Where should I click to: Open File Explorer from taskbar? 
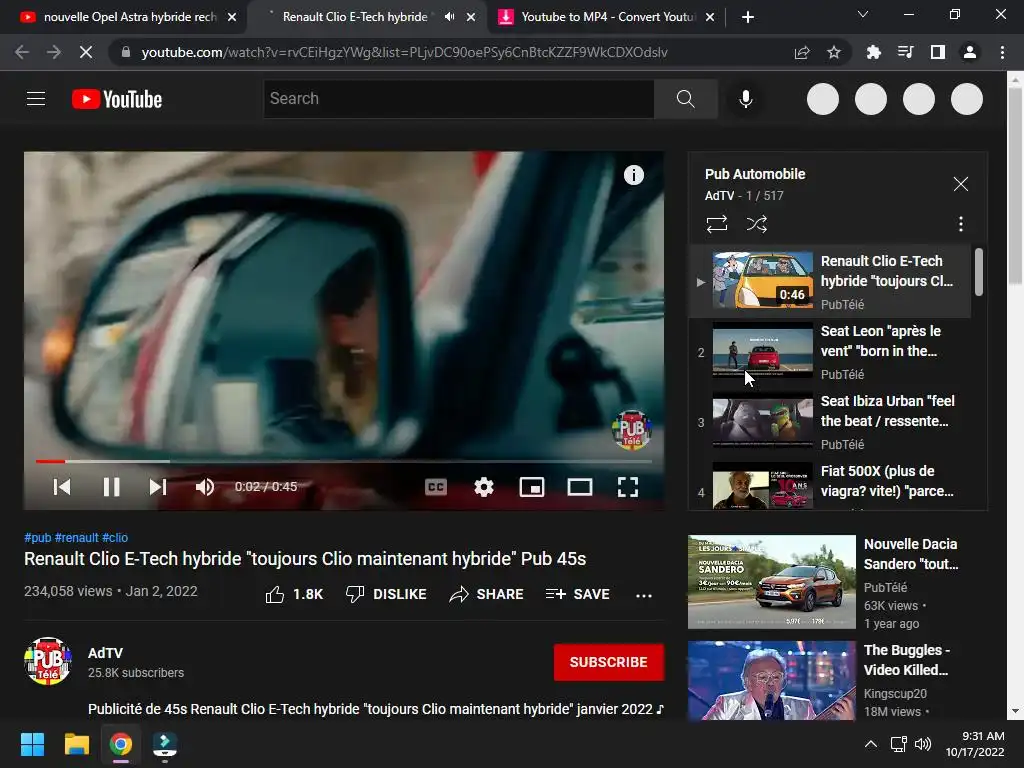coord(77,744)
